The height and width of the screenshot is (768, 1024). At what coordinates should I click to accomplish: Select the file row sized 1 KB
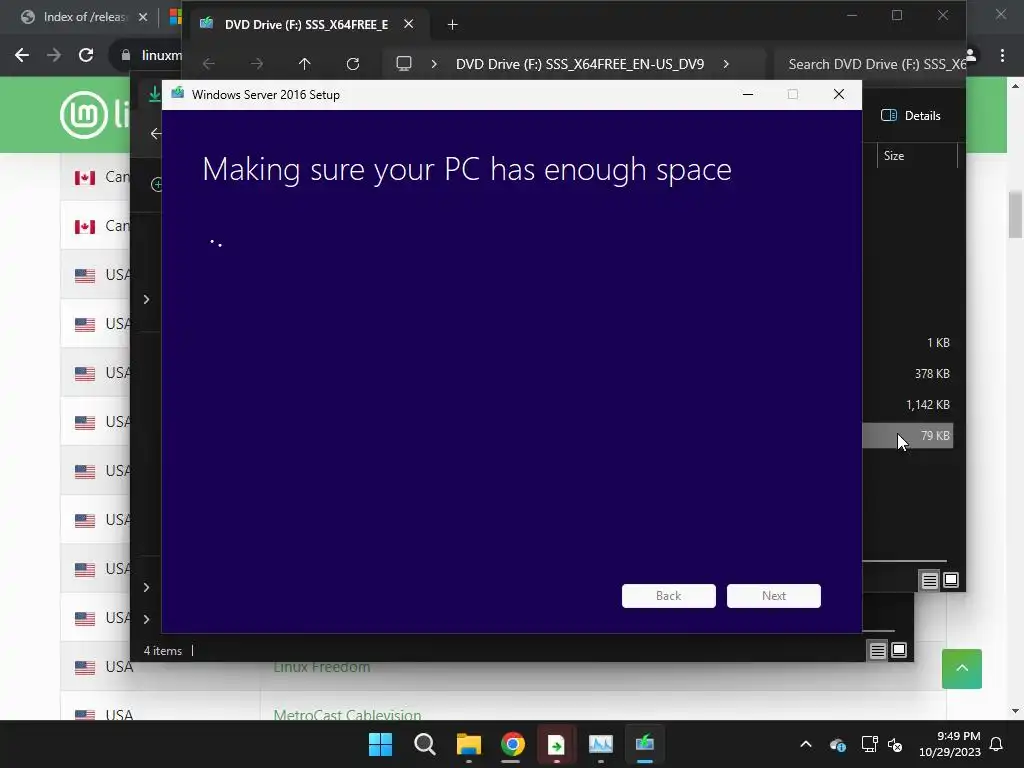[x=908, y=343]
